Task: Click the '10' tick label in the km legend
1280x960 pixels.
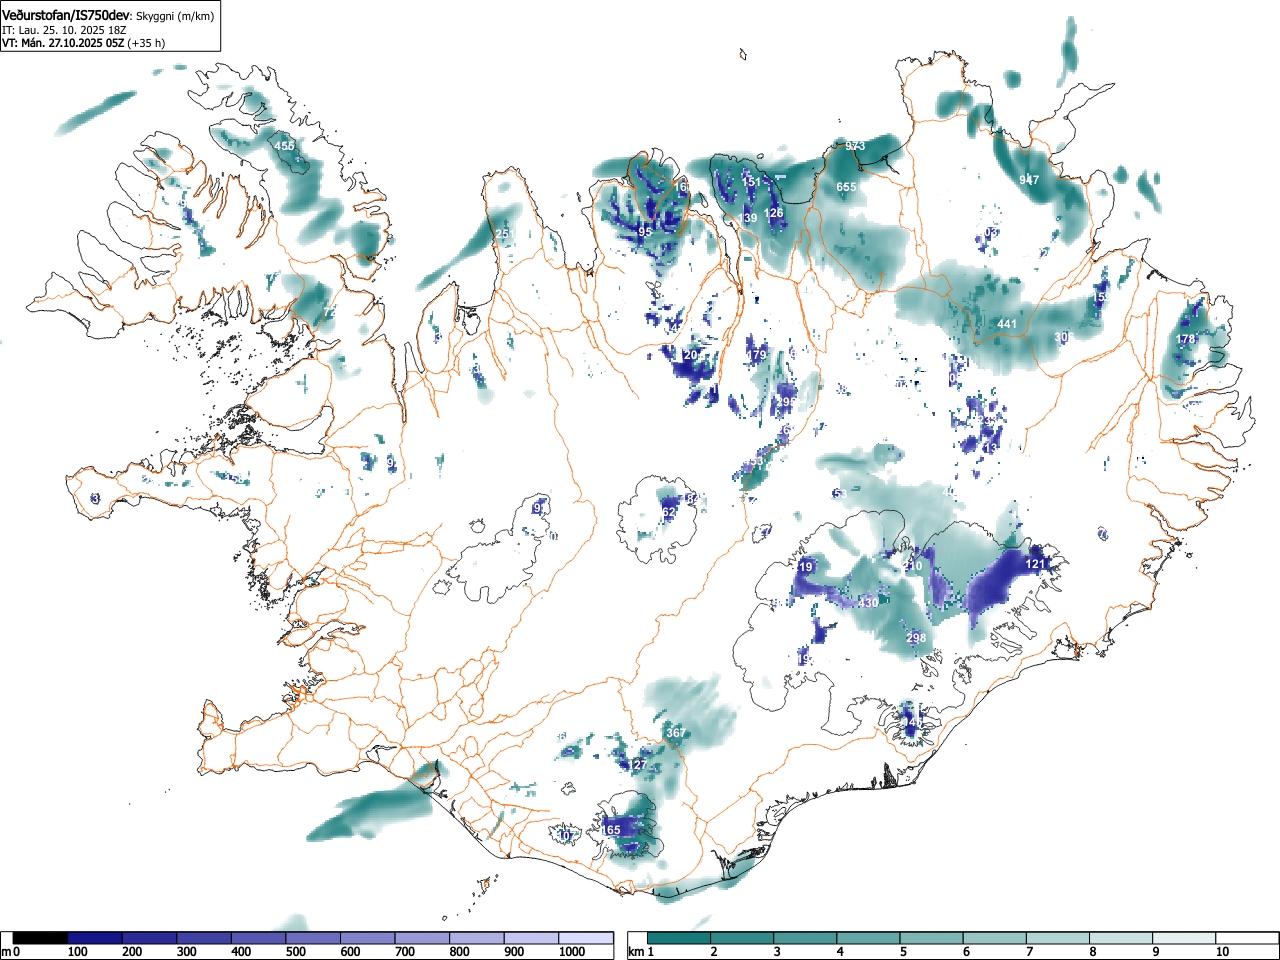Action: coord(1222,952)
